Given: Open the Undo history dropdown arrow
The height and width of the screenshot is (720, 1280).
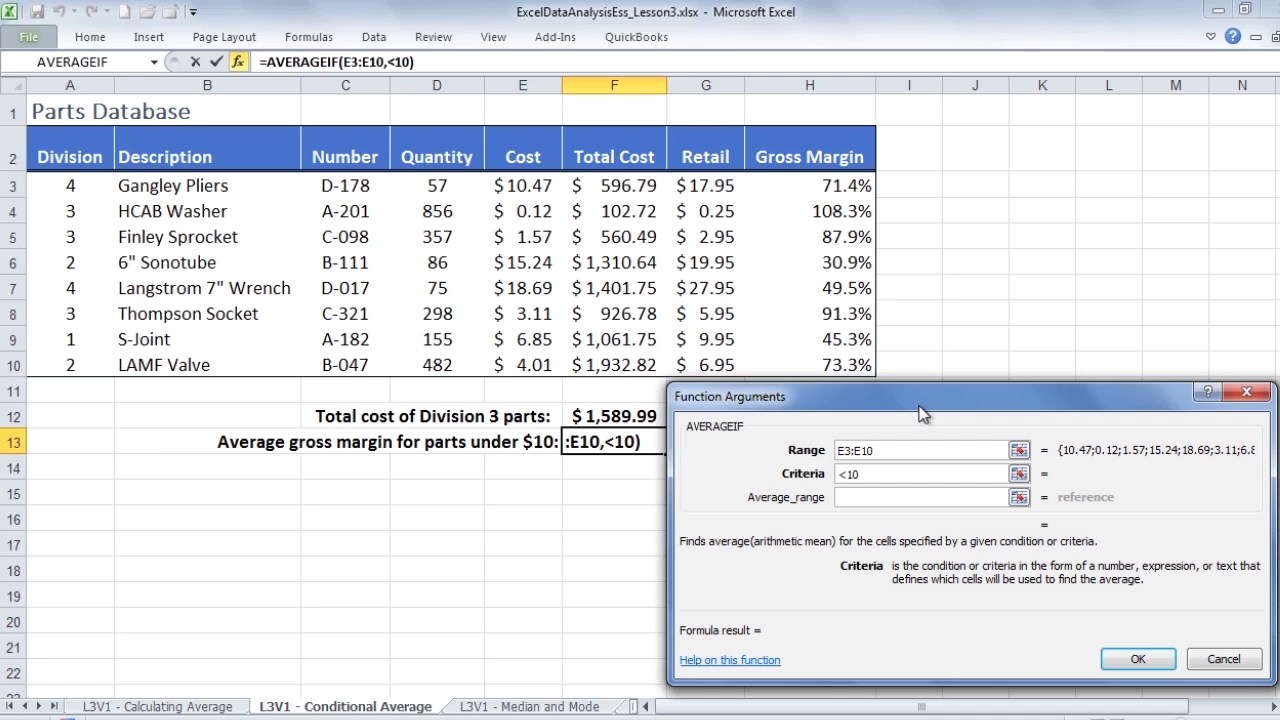Looking at the screenshot, I should 73,13.
